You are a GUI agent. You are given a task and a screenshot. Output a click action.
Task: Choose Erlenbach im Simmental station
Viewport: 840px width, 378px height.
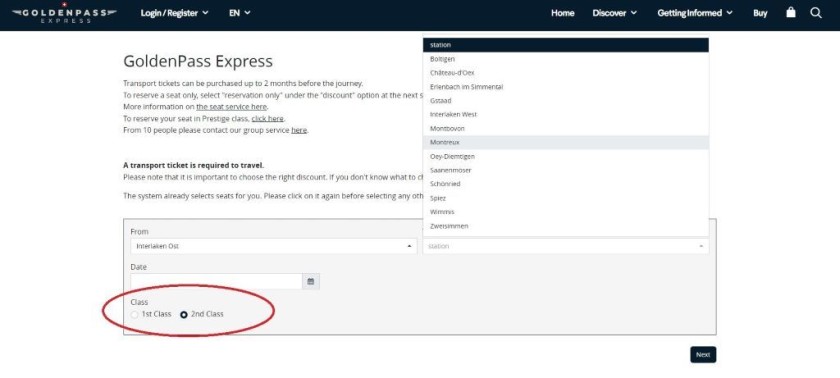(566, 87)
